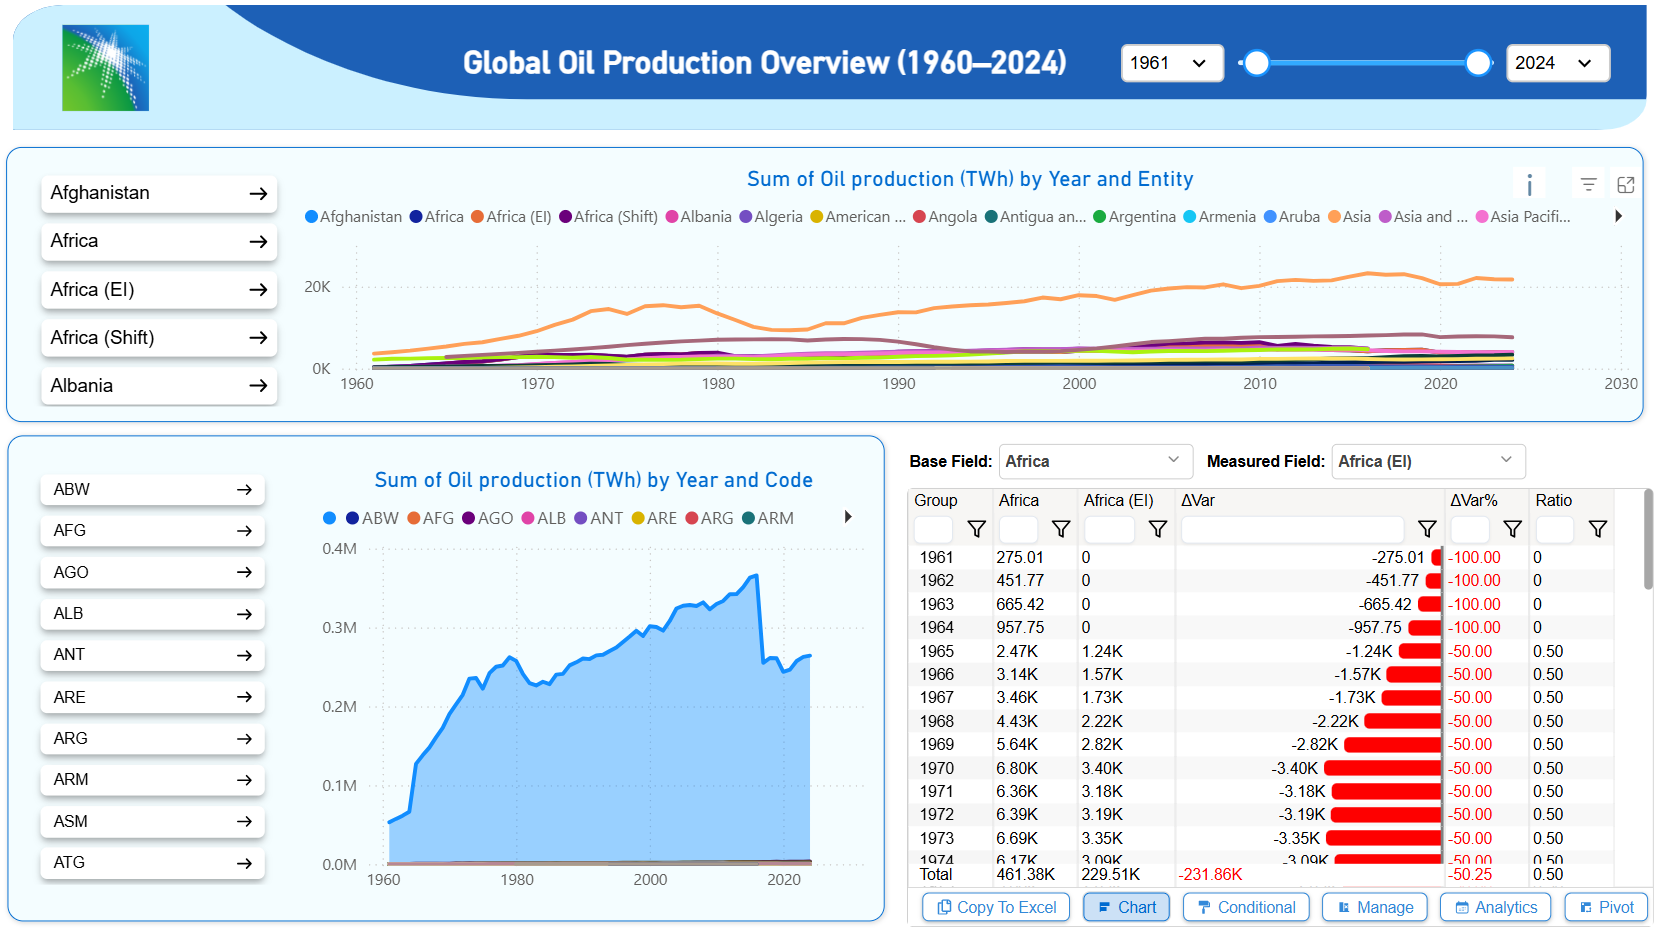Click 957.75 Africa value in 1964 row
The height and width of the screenshot is (929, 1662).
1020,627
